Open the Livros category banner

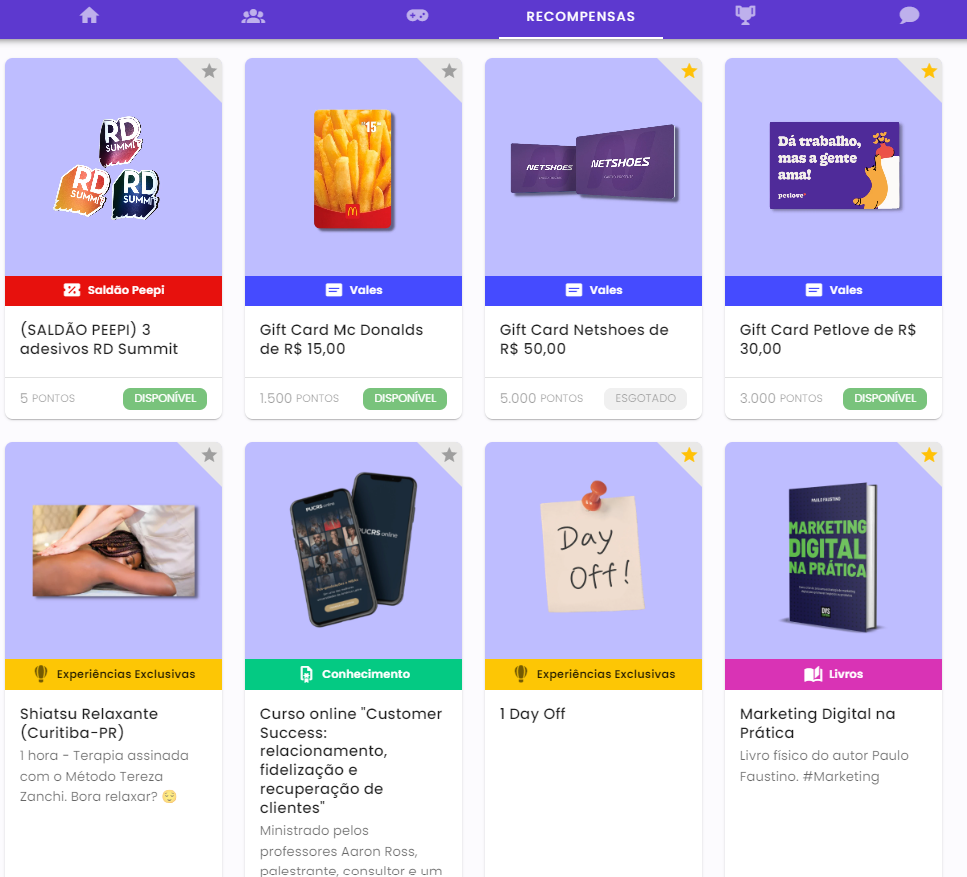833,674
